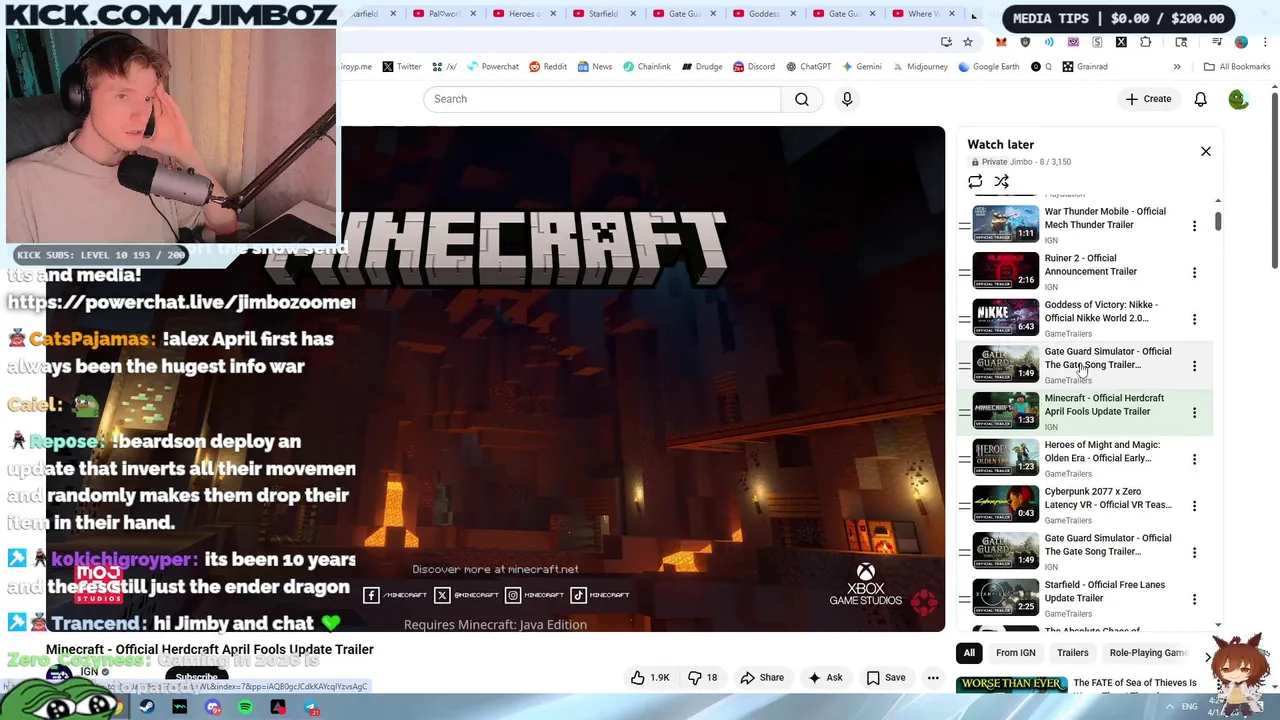Toggle shuffle in Watch later playlist

(1001, 181)
